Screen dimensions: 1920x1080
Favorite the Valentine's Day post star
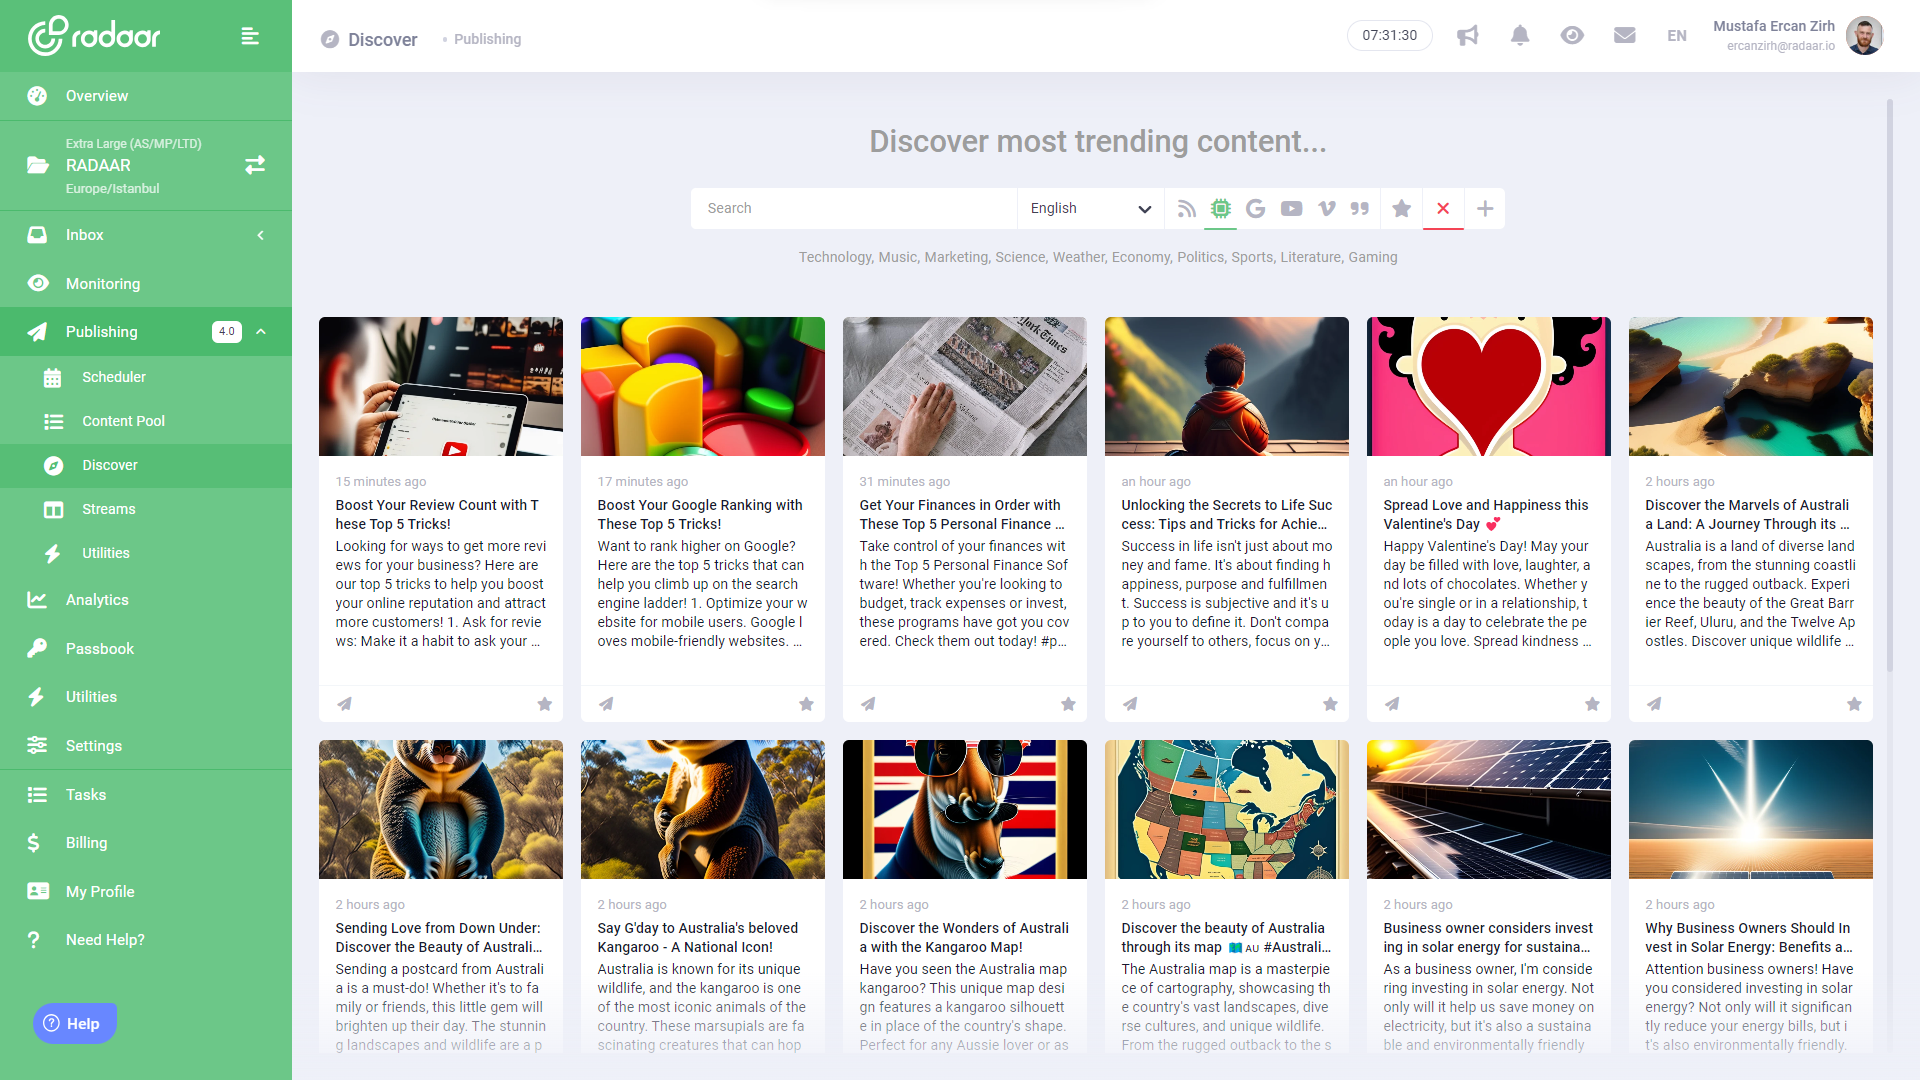coord(1592,704)
